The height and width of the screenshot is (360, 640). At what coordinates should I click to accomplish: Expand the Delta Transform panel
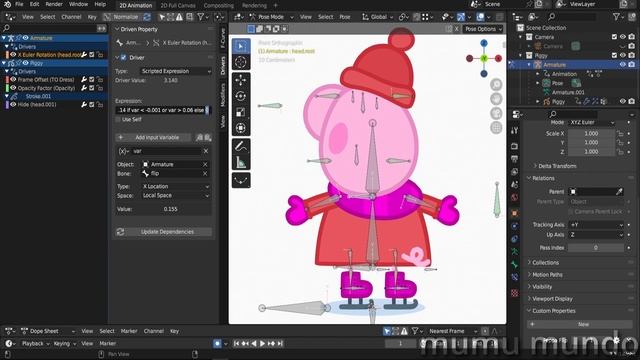[x=557, y=166]
